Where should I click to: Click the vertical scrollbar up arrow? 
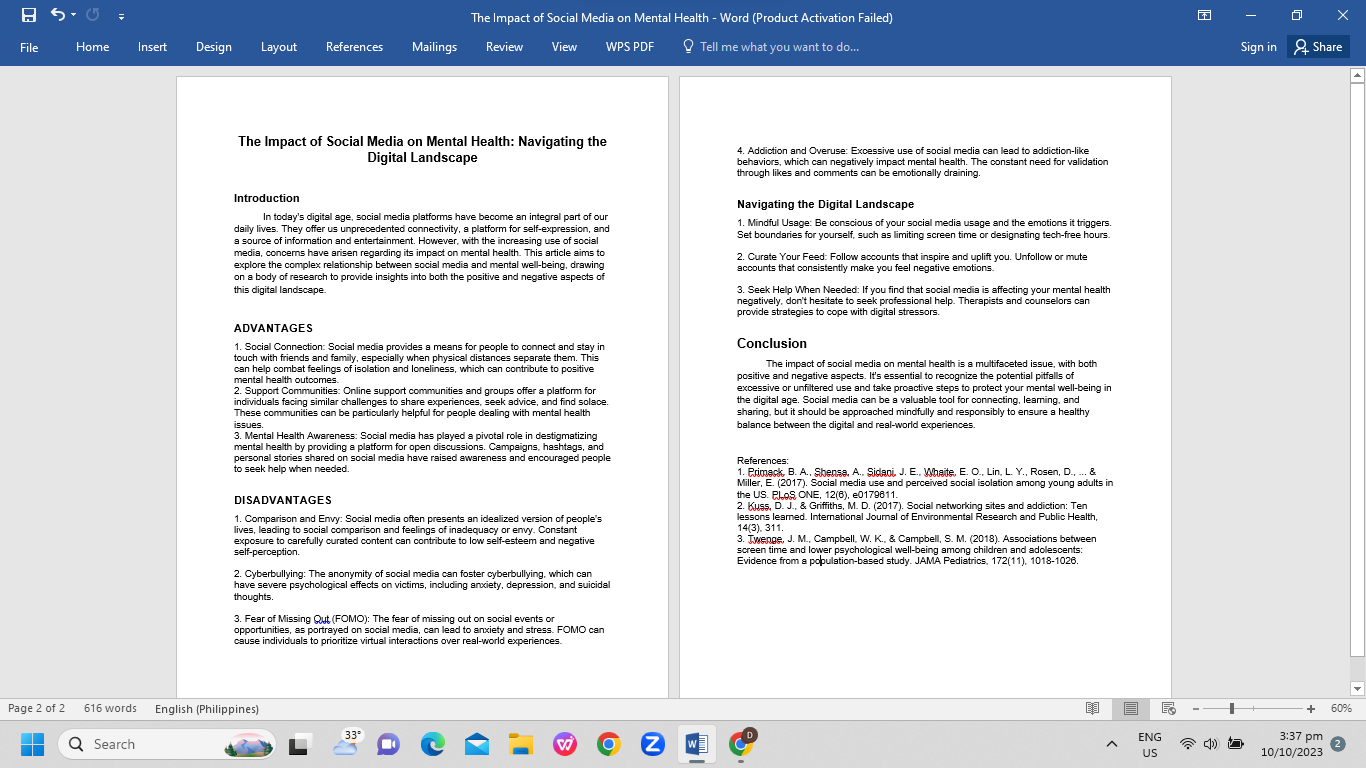pos(1357,75)
